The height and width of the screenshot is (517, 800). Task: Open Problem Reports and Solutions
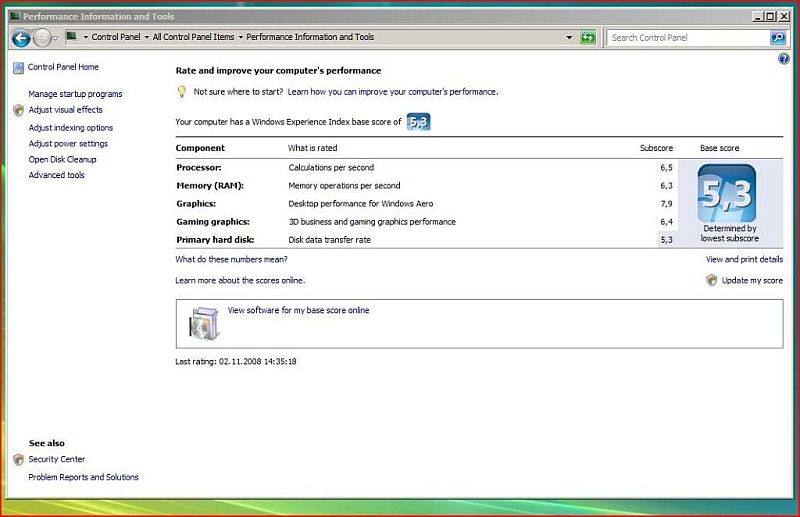tap(84, 477)
